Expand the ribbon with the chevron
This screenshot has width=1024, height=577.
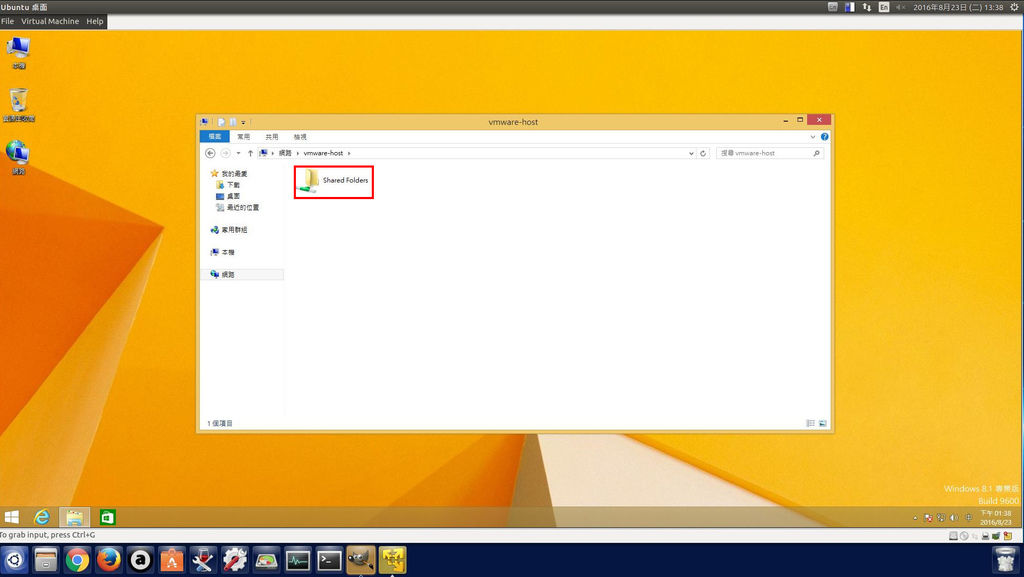pyautogui.click(x=812, y=137)
